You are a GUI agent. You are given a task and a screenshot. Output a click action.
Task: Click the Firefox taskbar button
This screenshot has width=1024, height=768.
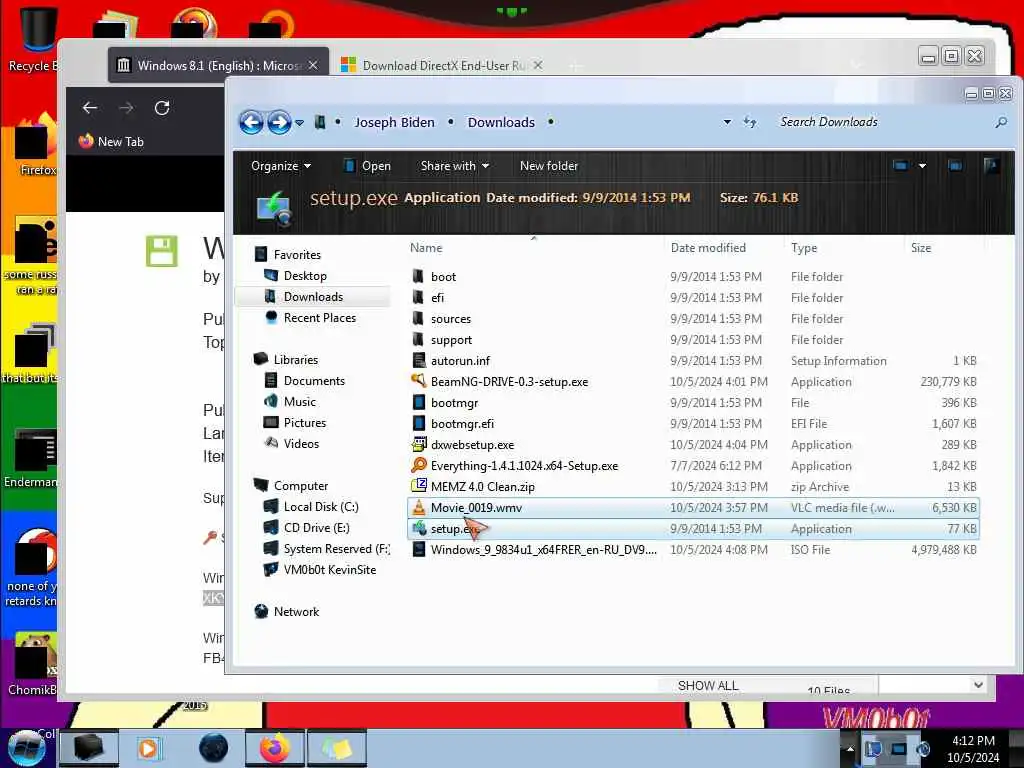pyautogui.click(x=275, y=748)
